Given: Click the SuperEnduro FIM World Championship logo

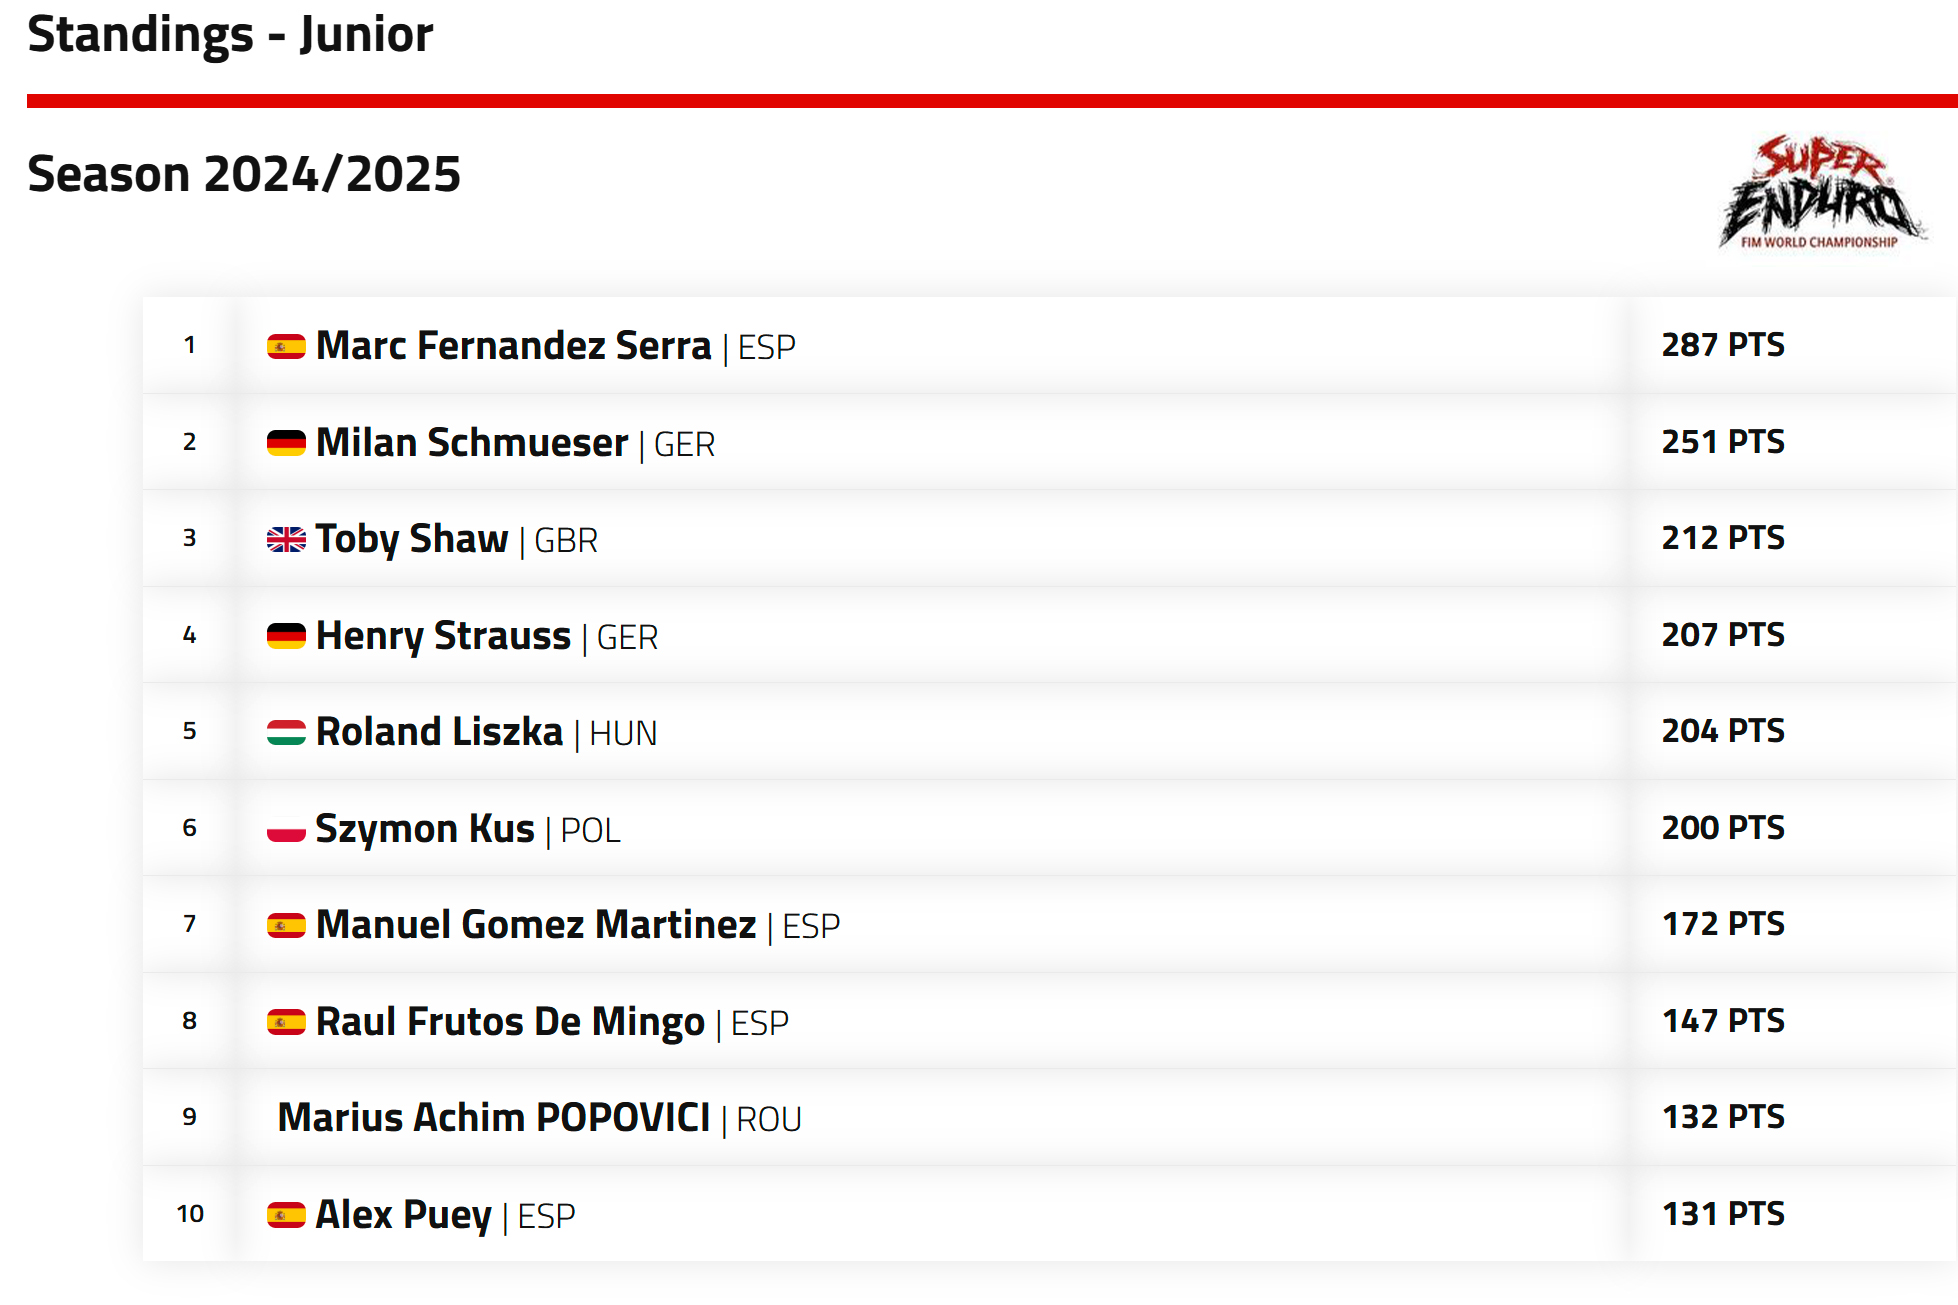Looking at the screenshot, I should pyautogui.click(x=1822, y=192).
